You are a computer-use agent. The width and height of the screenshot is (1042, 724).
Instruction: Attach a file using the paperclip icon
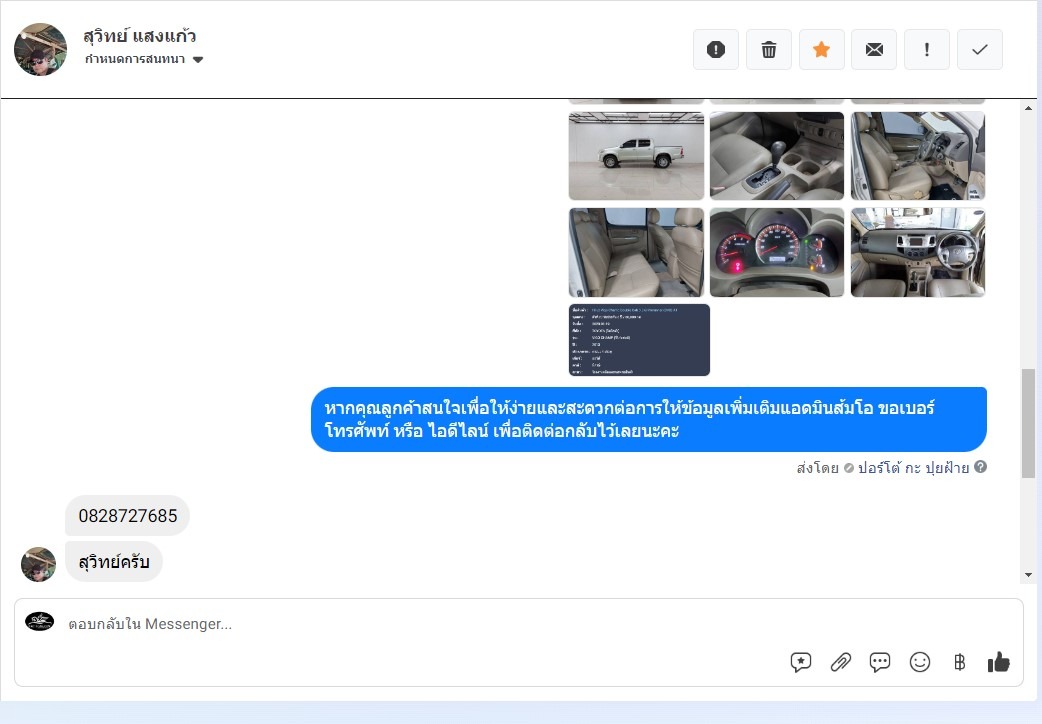pyautogui.click(x=841, y=662)
